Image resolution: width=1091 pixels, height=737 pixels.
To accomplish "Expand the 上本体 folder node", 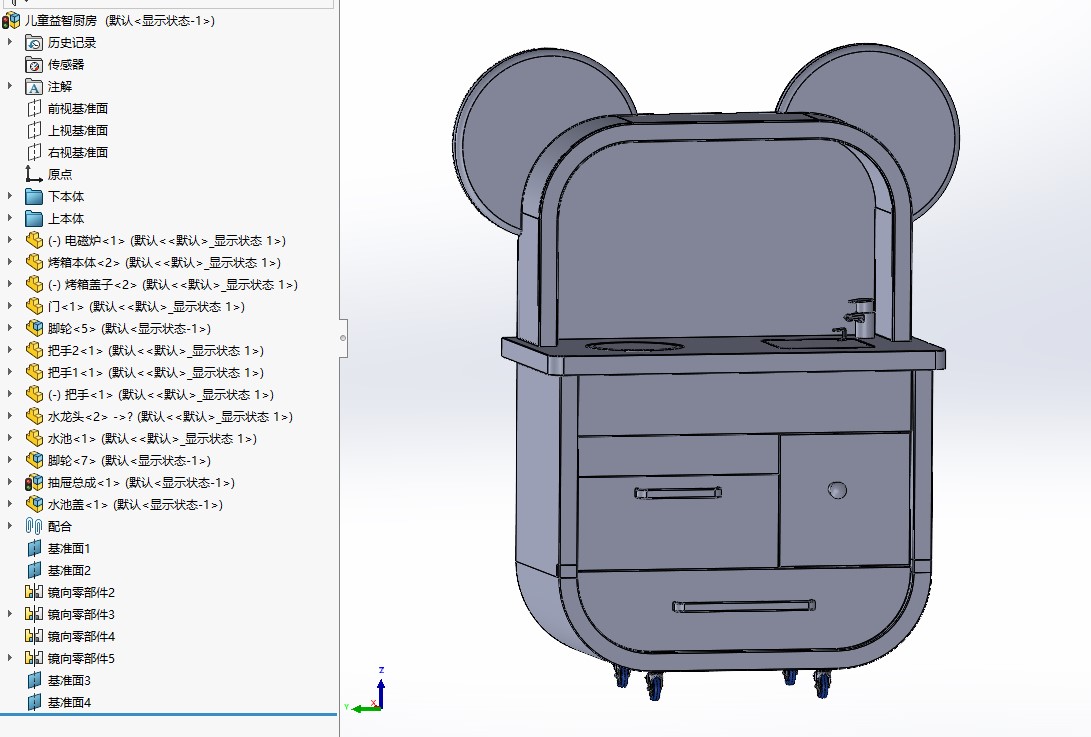I will pyautogui.click(x=10, y=219).
